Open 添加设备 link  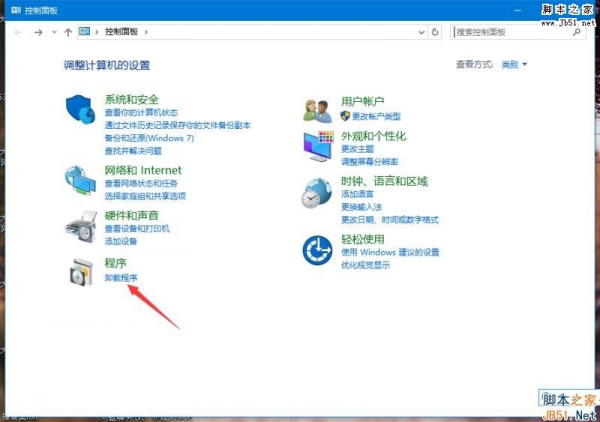[121, 241]
